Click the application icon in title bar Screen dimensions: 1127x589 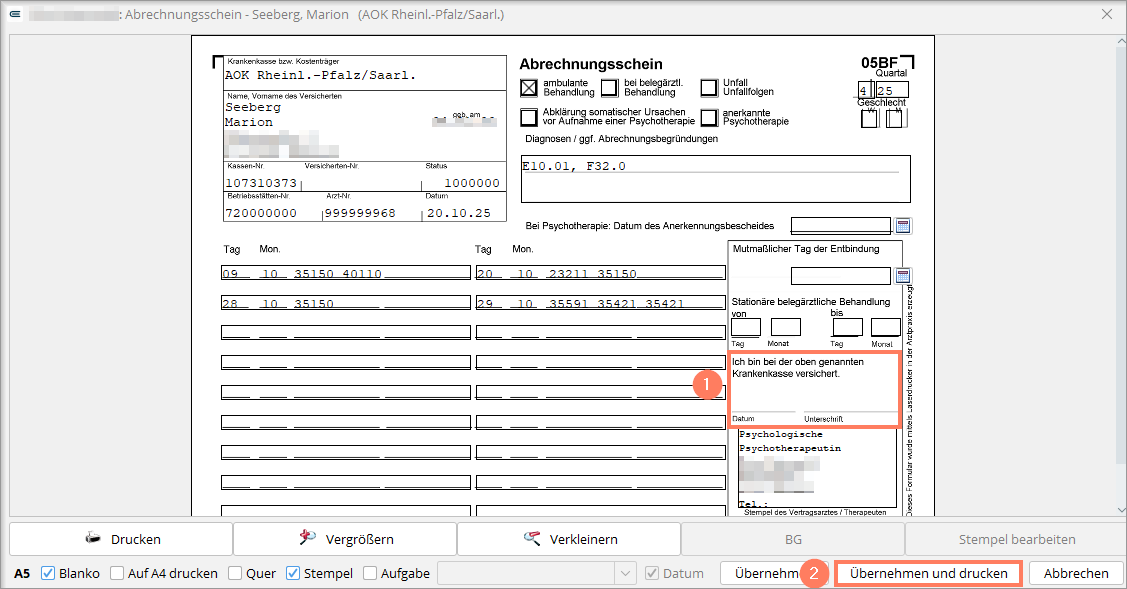pos(15,14)
